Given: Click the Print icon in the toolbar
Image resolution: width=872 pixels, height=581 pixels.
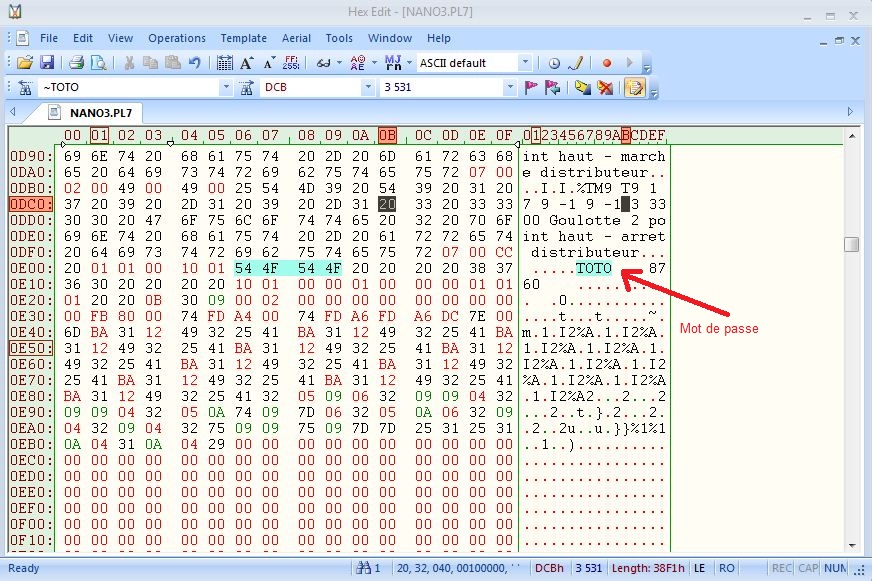Looking at the screenshot, I should coord(77,63).
